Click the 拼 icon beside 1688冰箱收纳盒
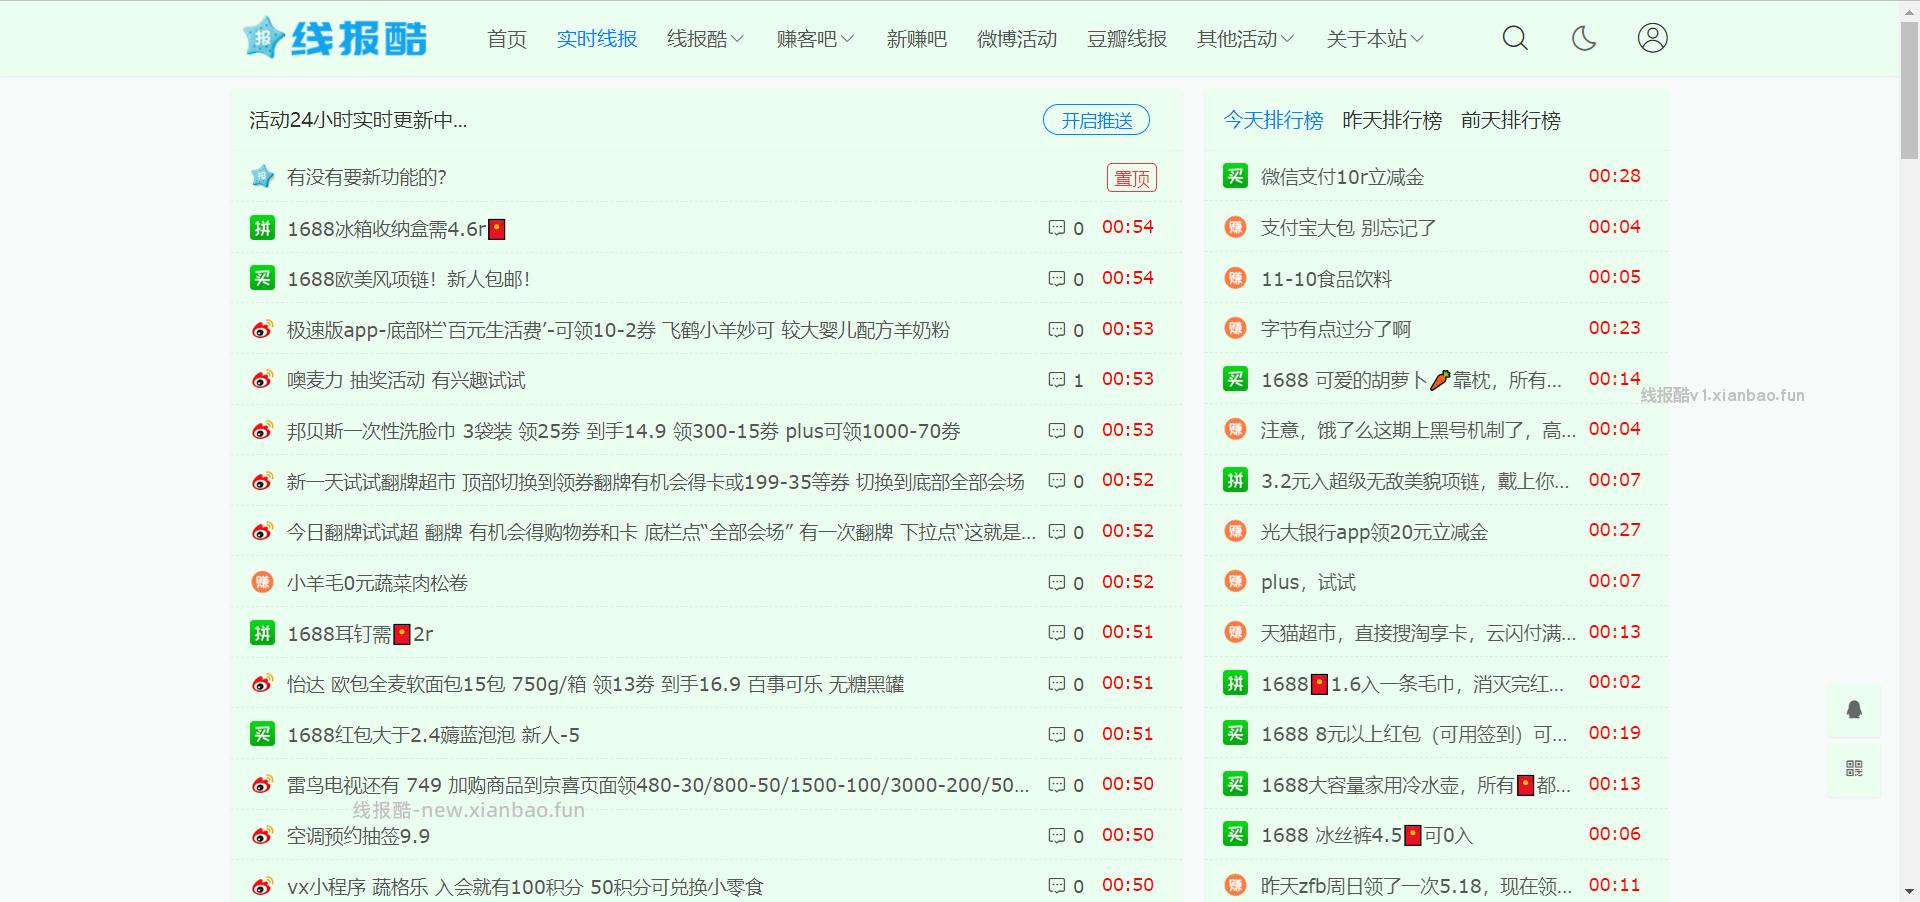Image resolution: width=1920 pixels, height=902 pixels. coord(261,228)
